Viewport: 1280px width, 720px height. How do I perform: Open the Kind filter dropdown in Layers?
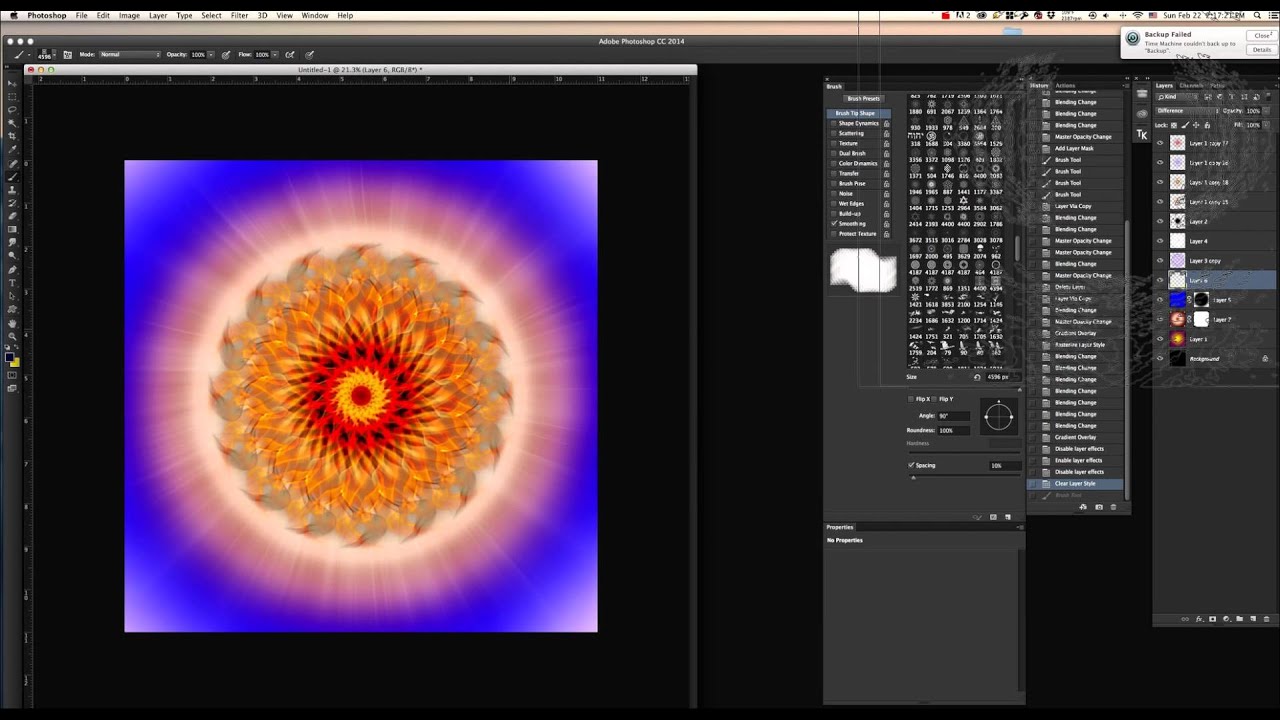click(1177, 97)
